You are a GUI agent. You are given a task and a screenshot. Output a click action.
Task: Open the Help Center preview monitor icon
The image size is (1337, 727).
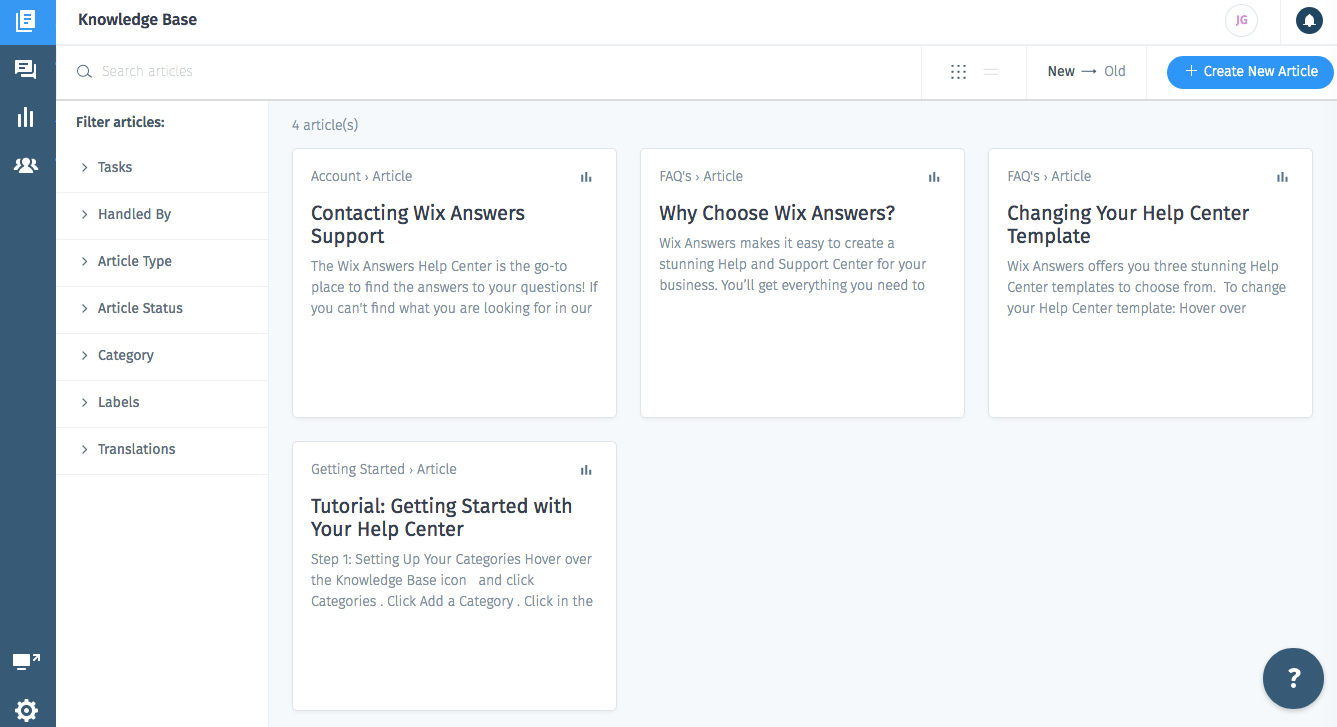[x=26, y=661]
